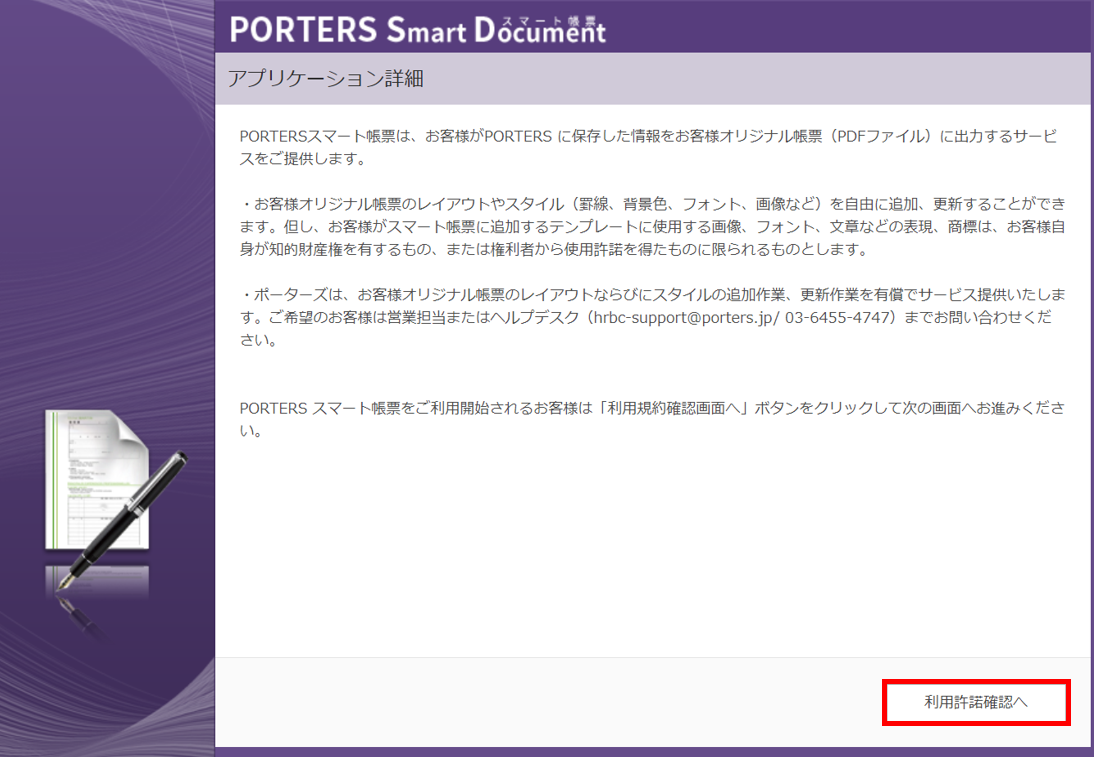
Task: Click the paragraph starting 「PORTERSスマート帳票は」
Action: [648, 147]
